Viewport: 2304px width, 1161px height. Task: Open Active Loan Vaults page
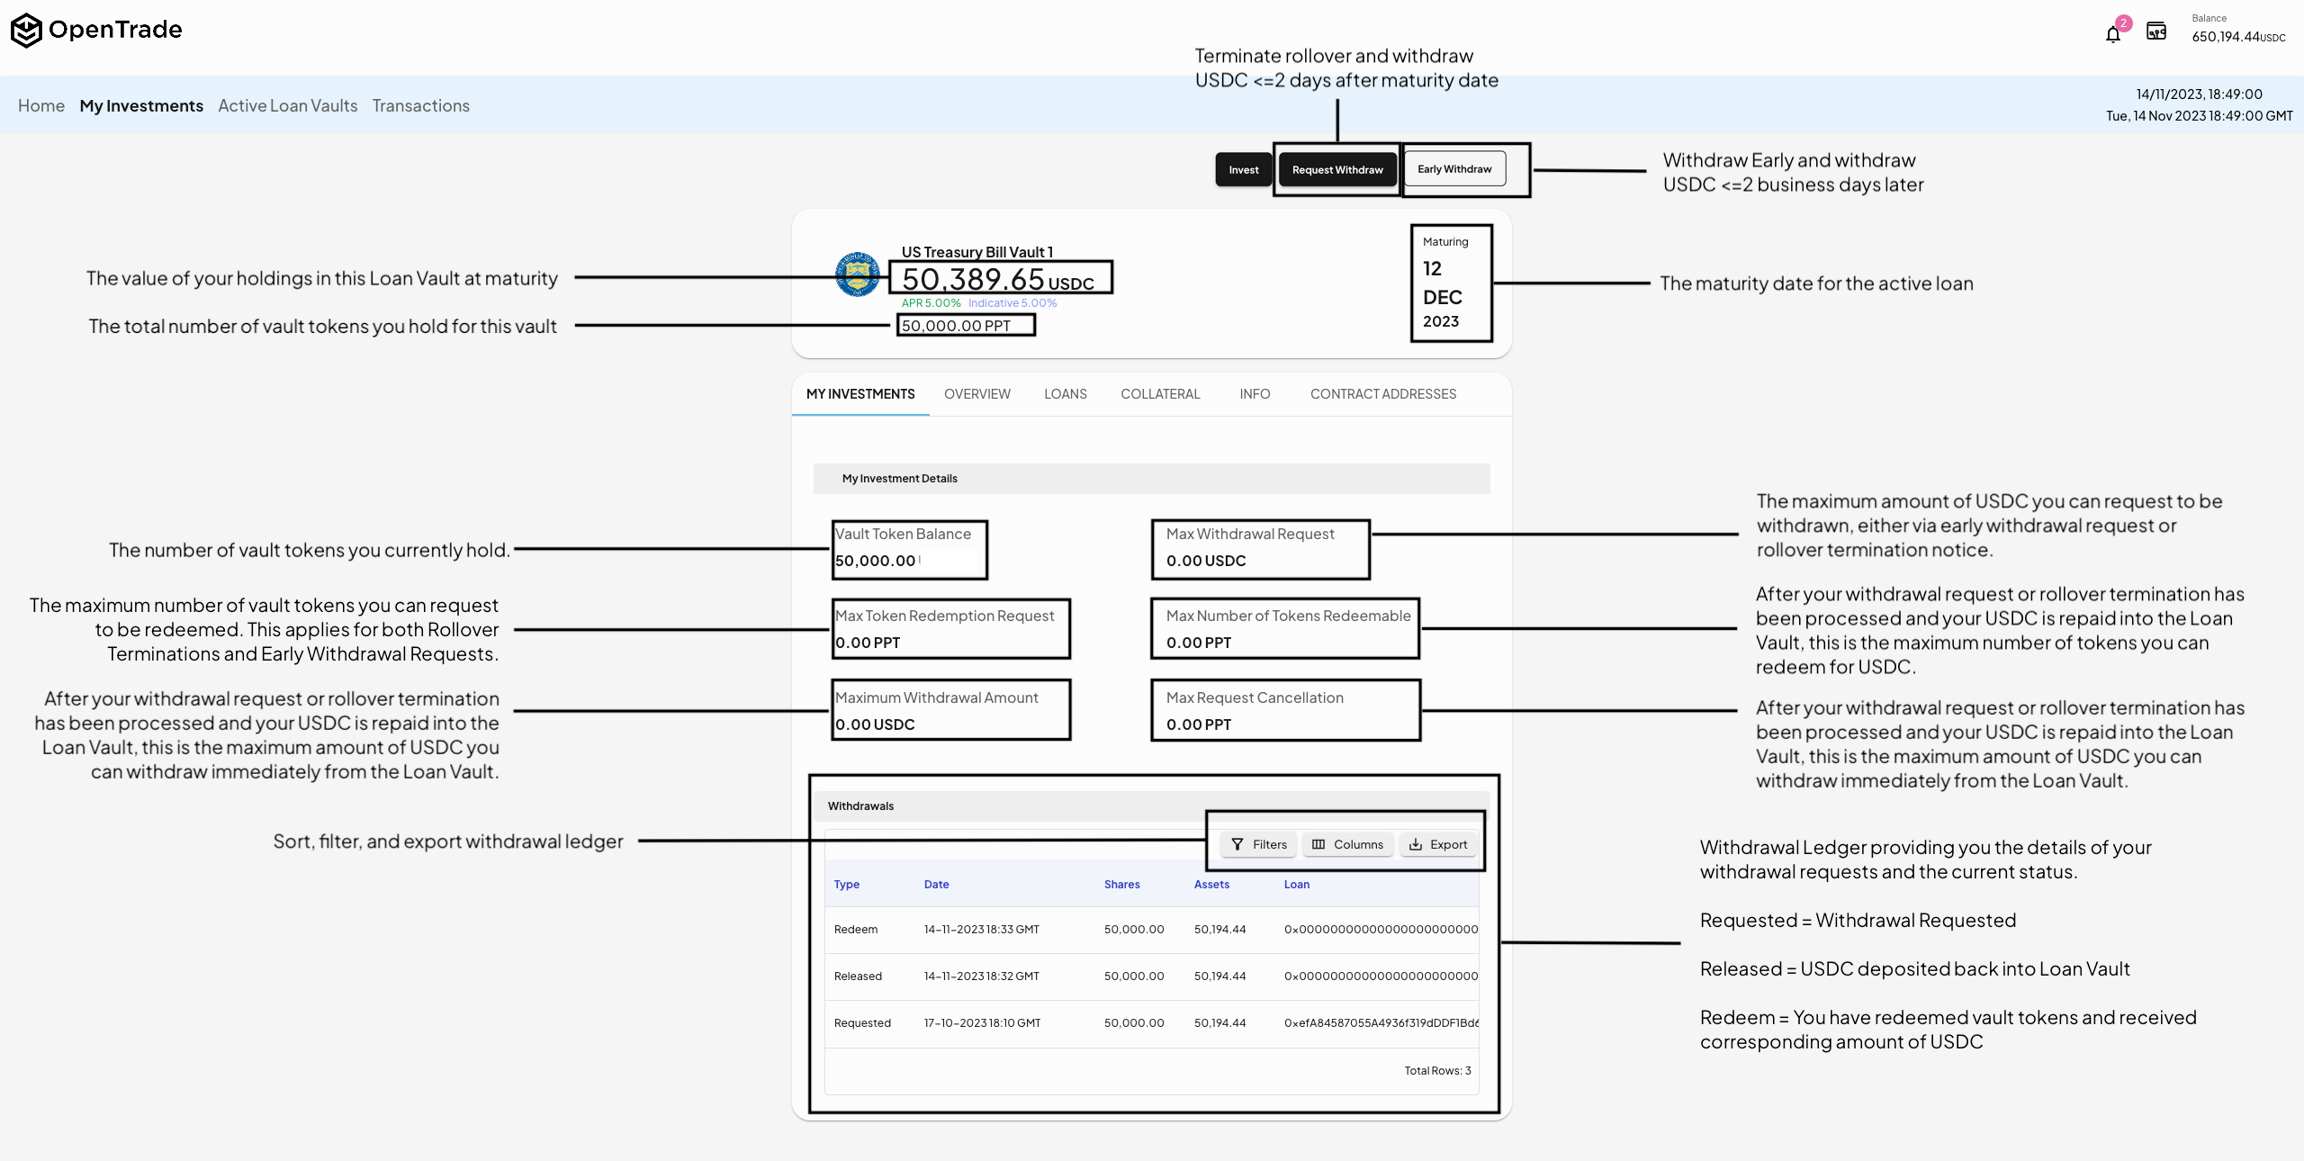coord(287,105)
